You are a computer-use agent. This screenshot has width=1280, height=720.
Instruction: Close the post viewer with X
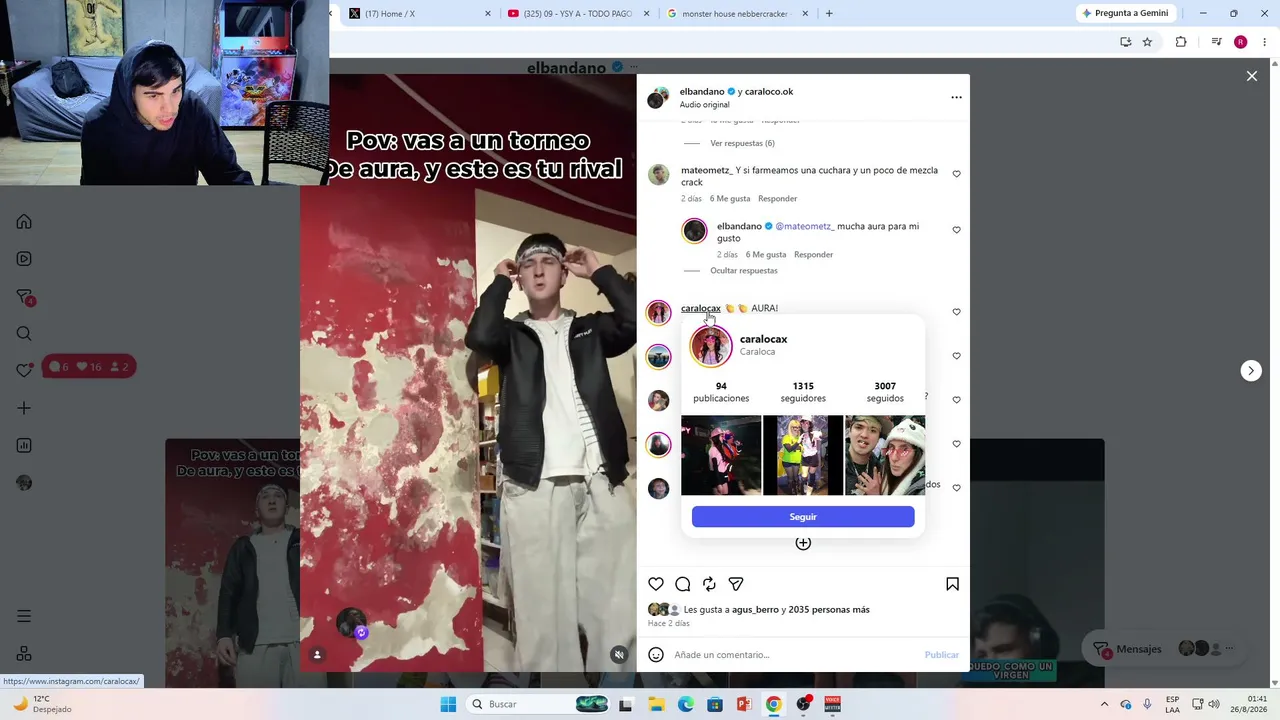click(1251, 76)
